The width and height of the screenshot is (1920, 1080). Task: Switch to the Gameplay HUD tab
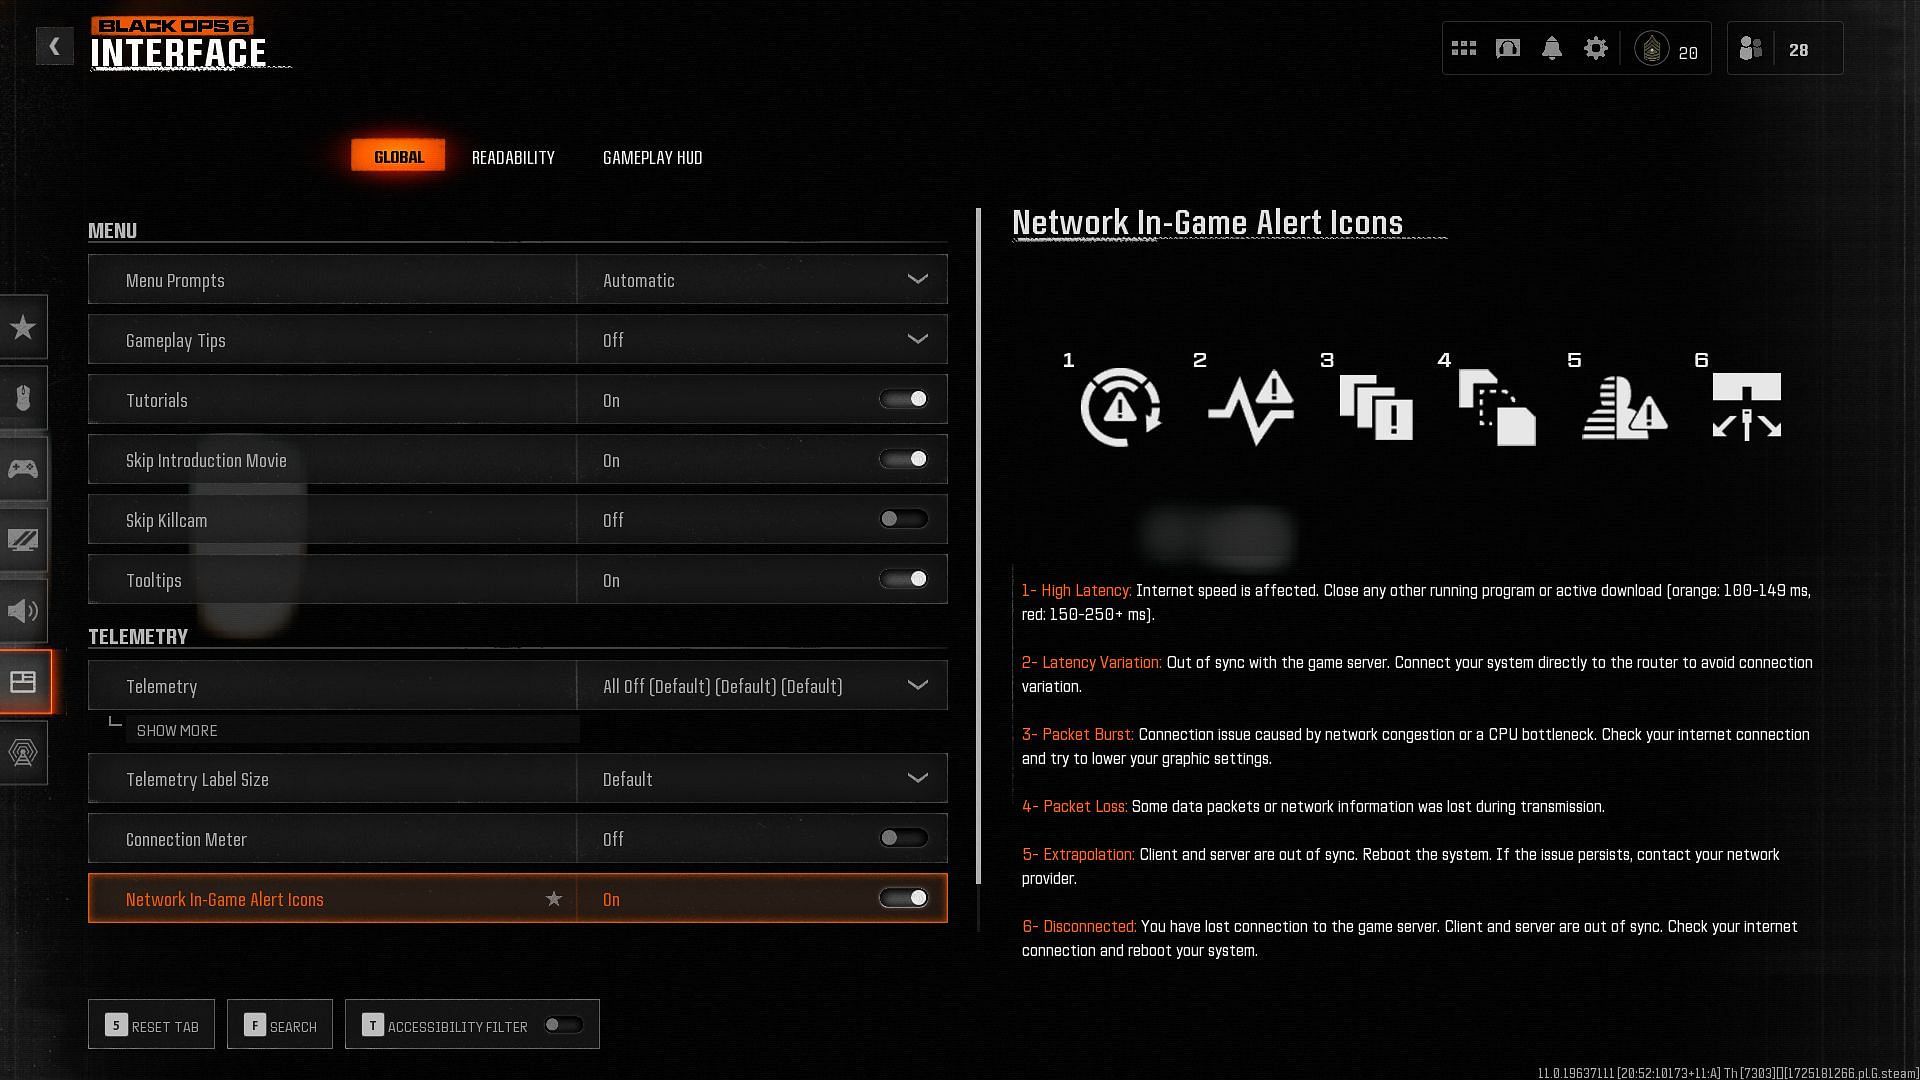(651, 156)
